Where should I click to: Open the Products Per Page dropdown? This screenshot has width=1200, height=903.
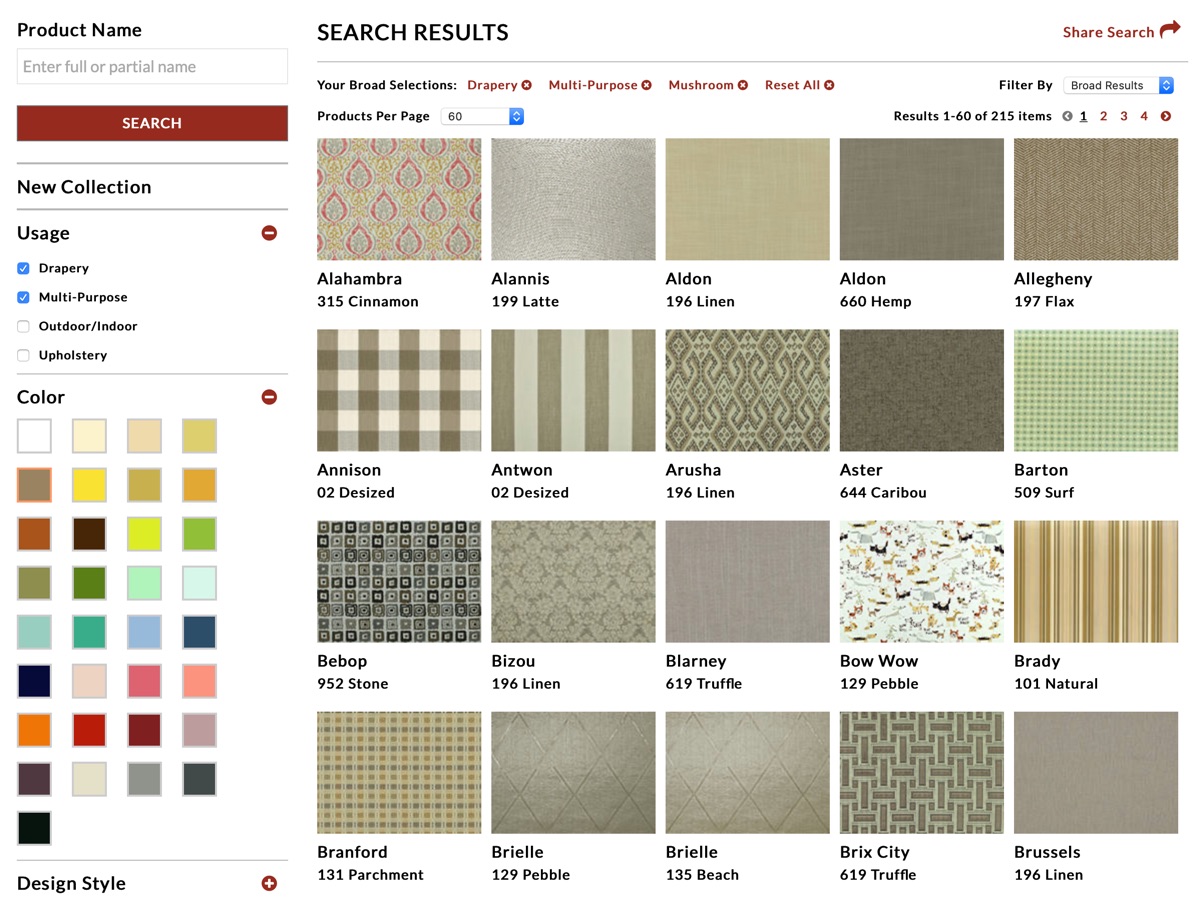[482, 116]
